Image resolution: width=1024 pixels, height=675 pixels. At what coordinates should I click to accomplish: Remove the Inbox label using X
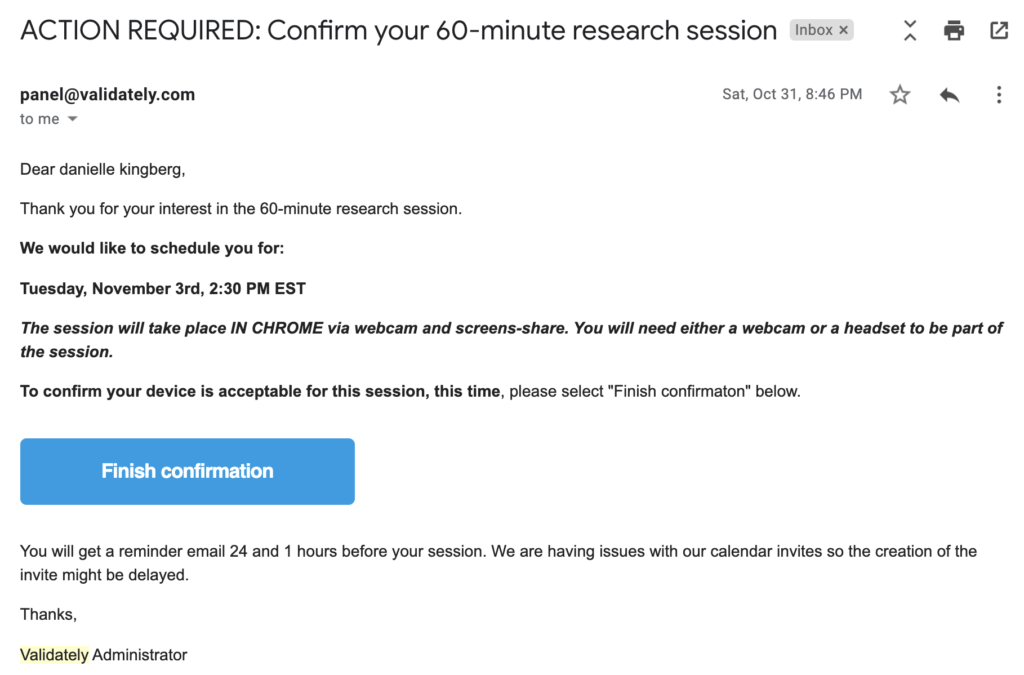(844, 30)
